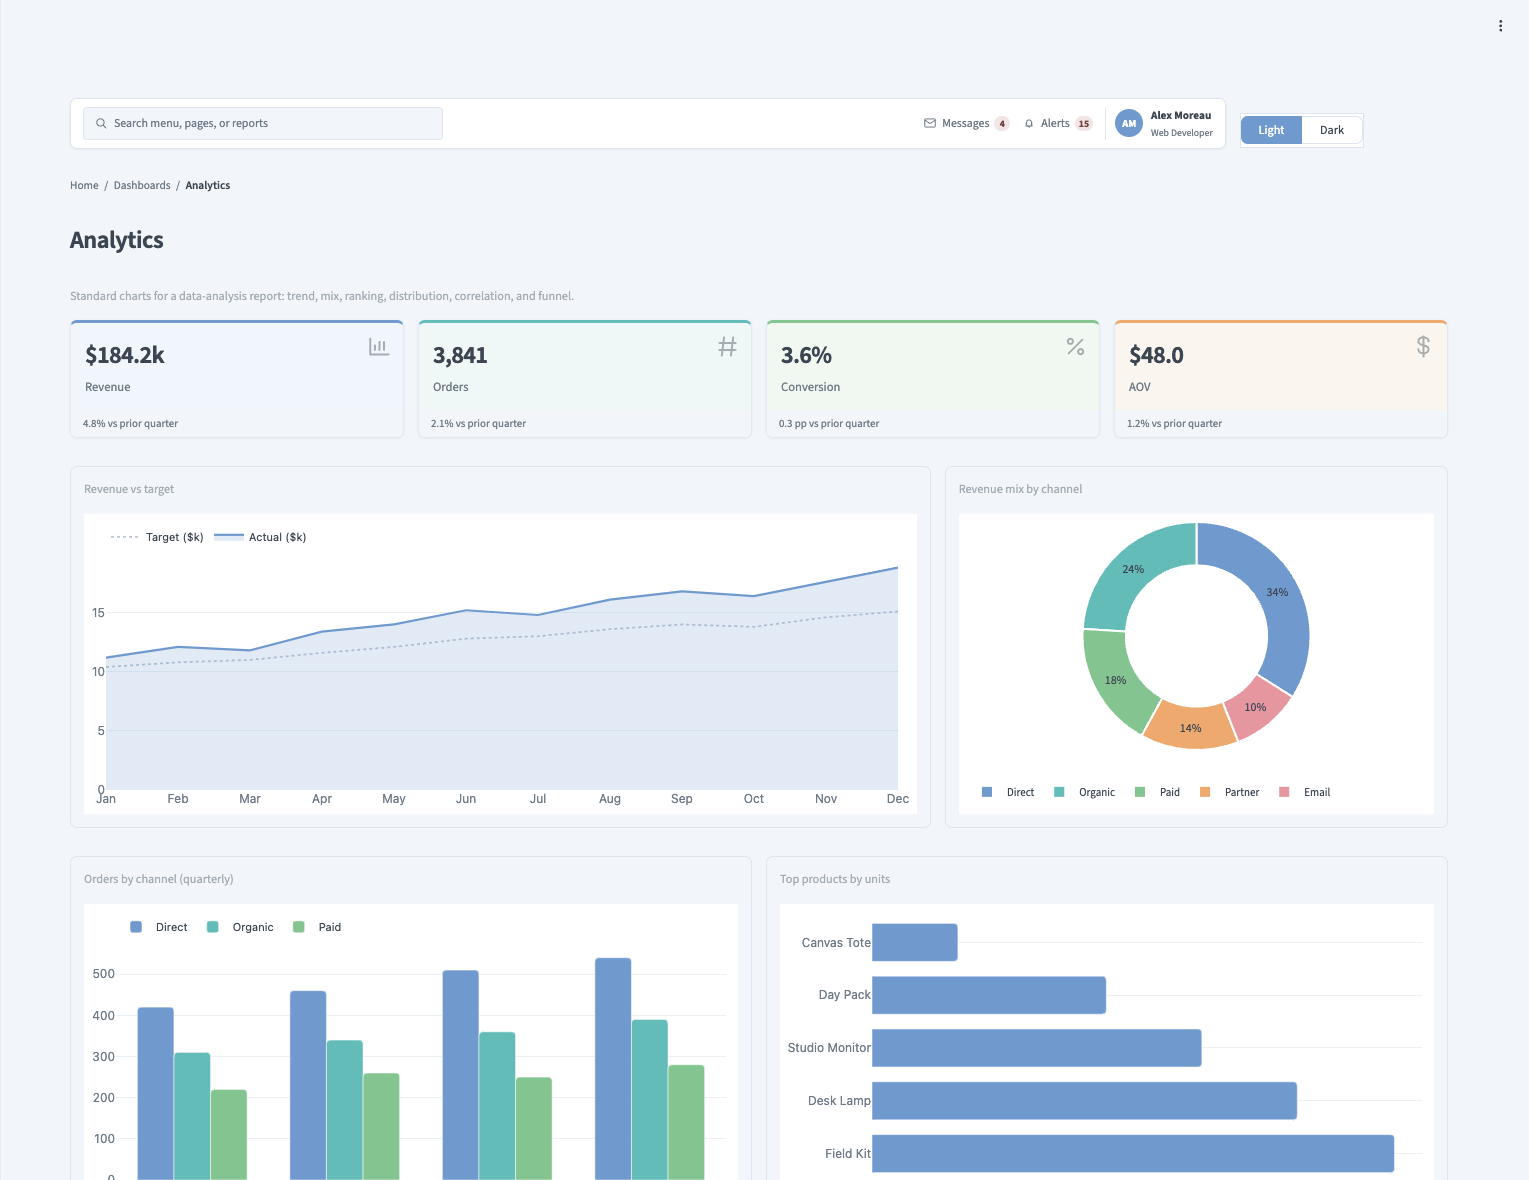The image size is (1529, 1180).
Task: Open Messages with 4 unread
Action: tap(966, 124)
